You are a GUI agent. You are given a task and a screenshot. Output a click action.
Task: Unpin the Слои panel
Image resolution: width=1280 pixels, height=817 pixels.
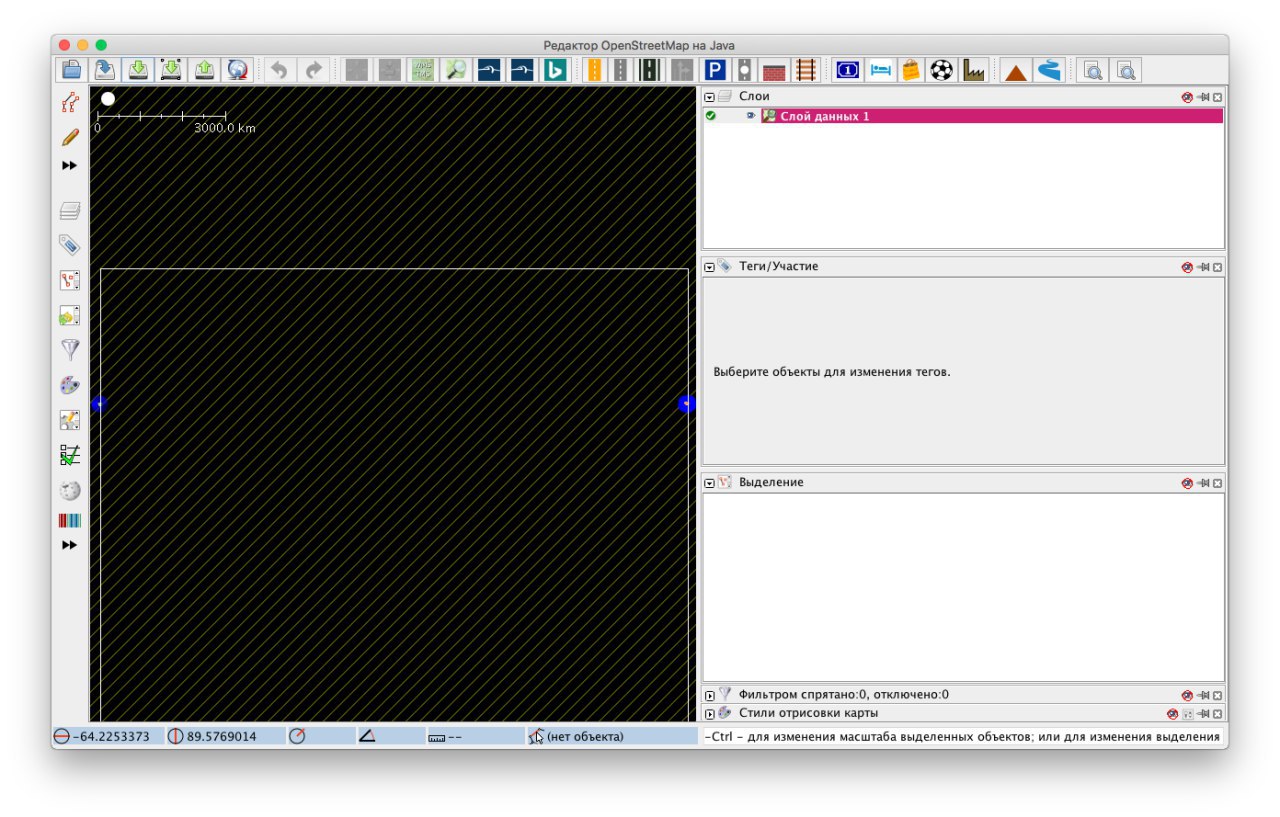click(1203, 97)
